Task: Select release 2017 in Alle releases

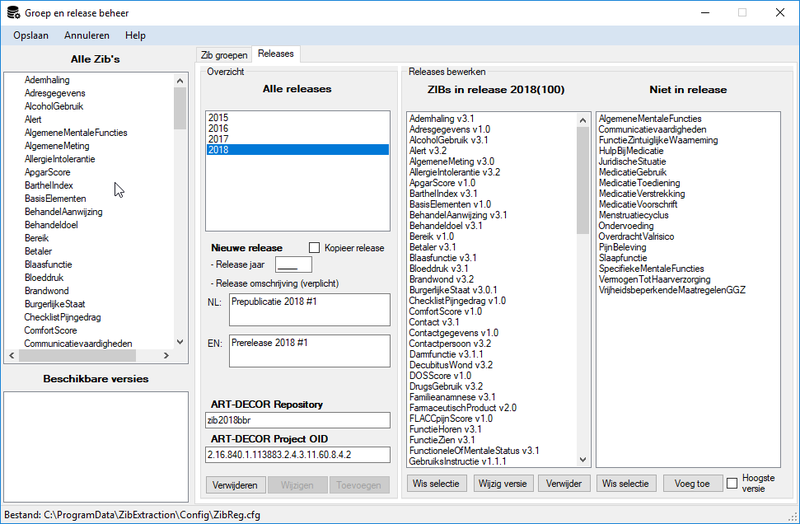Action: [298, 139]
